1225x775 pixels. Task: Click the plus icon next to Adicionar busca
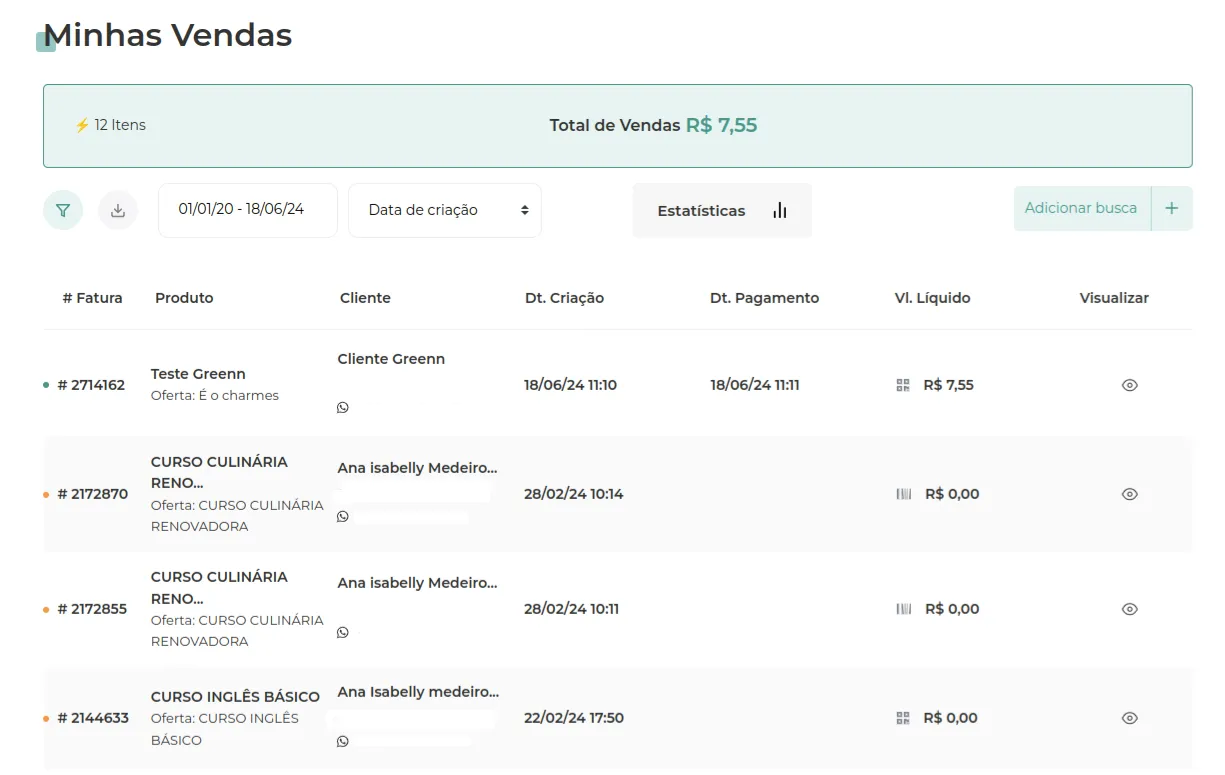(x=1172, y=208)
